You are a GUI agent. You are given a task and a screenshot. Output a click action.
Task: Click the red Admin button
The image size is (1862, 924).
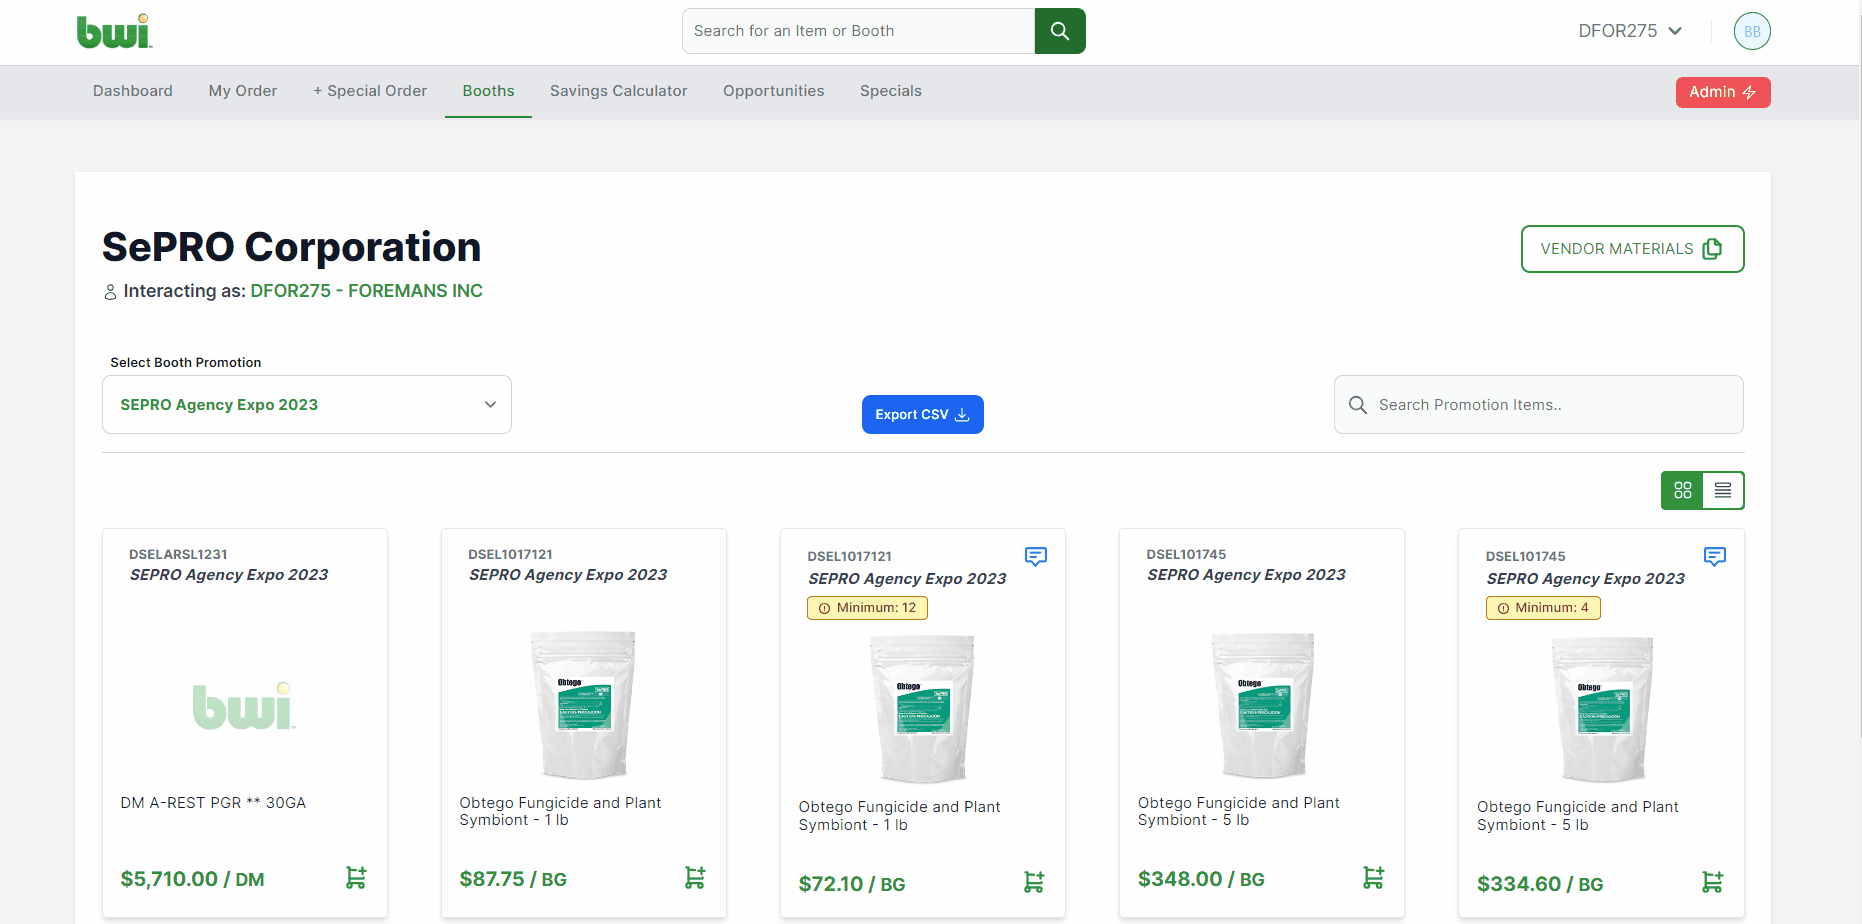(x=1722, y=92)
